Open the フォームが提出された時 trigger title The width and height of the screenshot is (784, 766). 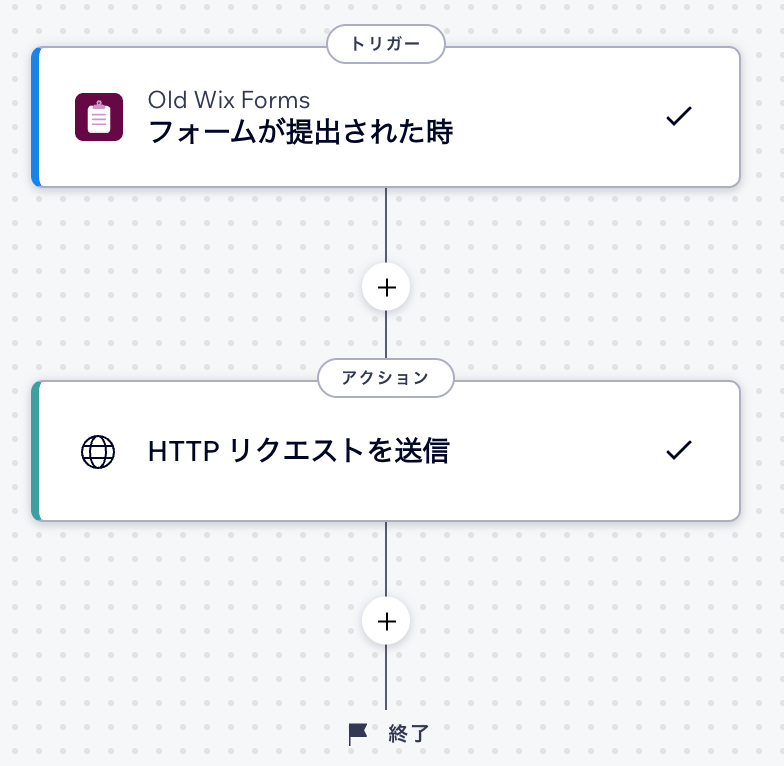coord(300,132)
